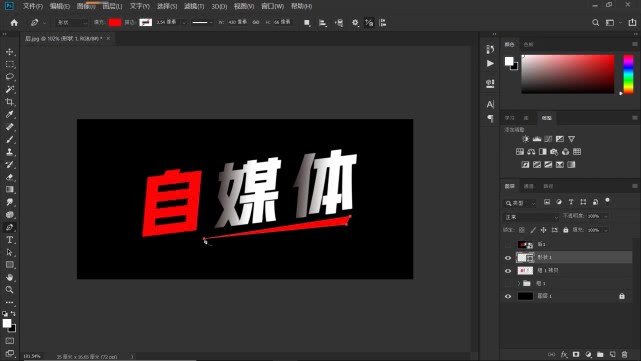Open the tool mode dropdown in options bar
641x361 pixels.
(x=72, y=23)
